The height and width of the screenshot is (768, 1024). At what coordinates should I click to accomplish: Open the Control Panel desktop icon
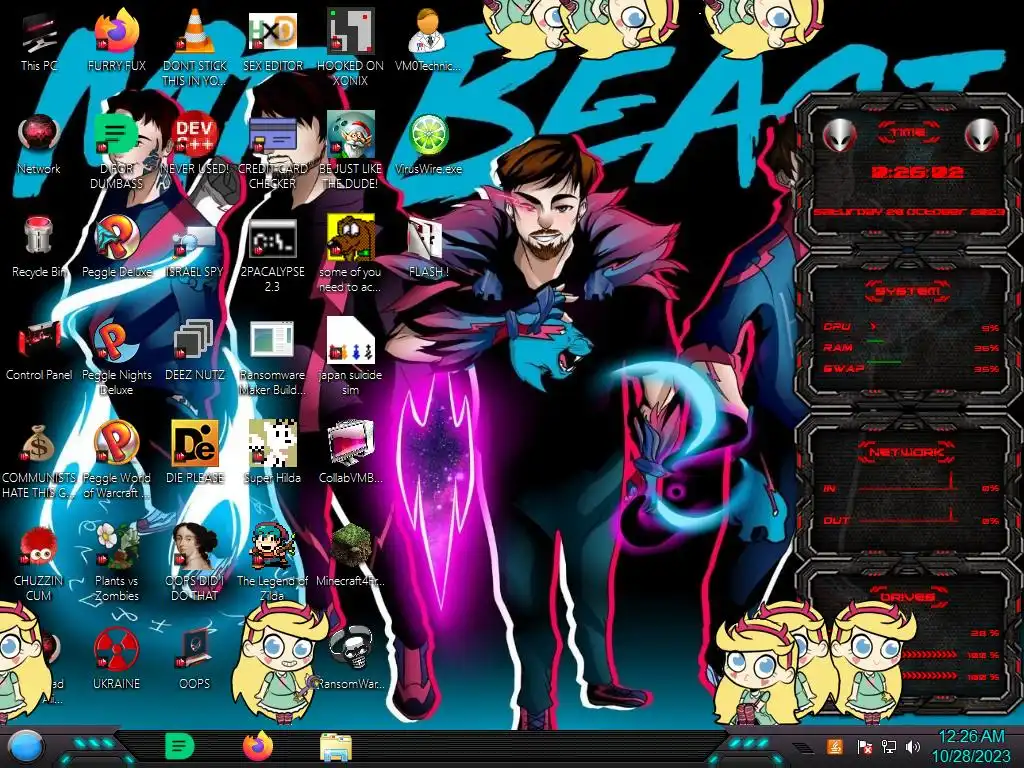pyautogui.click(x=39, y=350)
